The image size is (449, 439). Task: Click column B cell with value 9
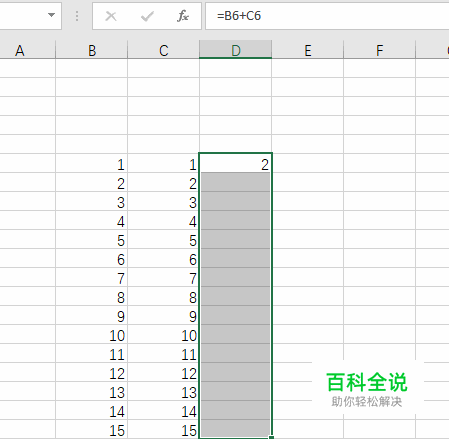click(92, 315)
